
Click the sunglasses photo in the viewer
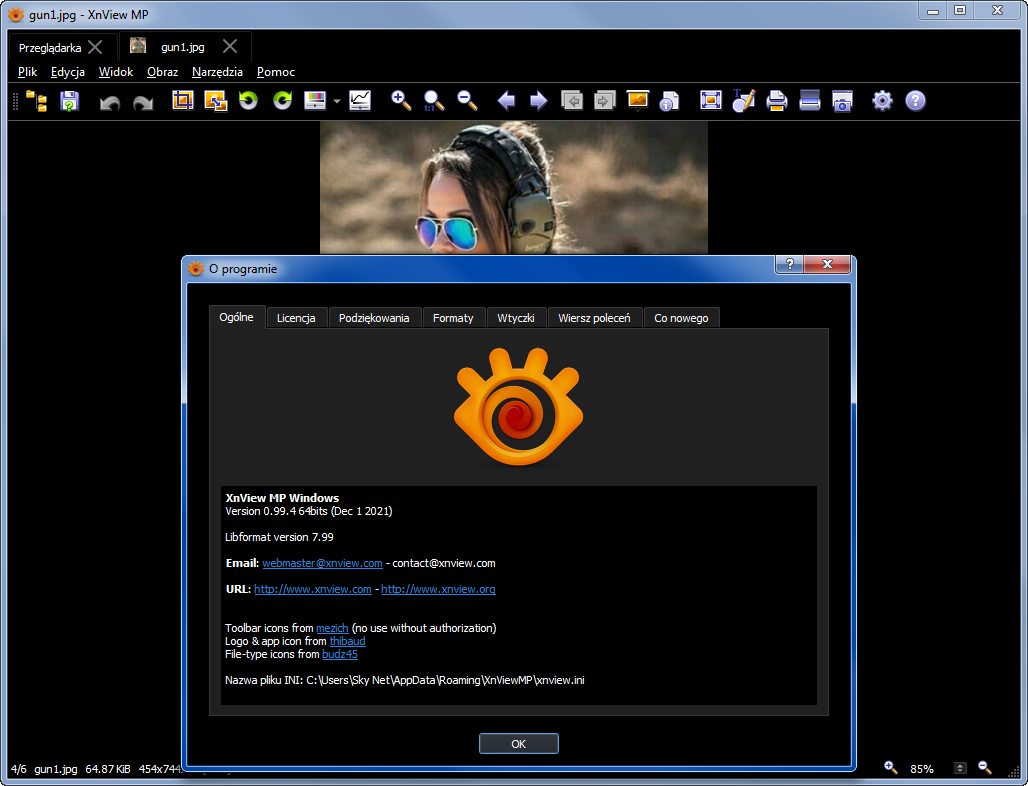[513, 187]
